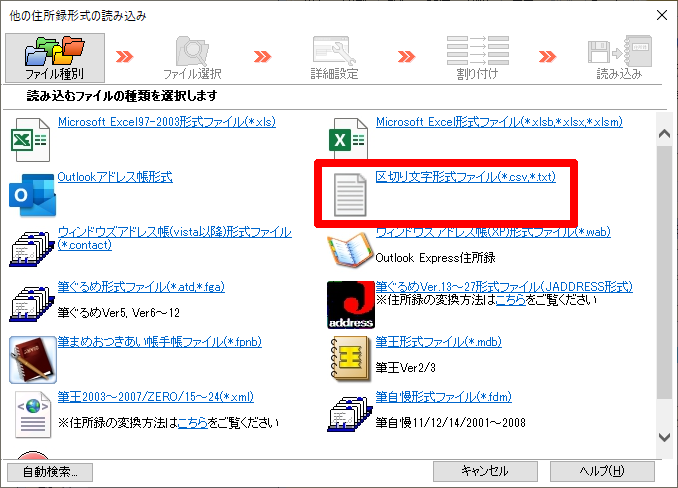Choose ウィンドウズアドレス帳(XP) *.wab link
The height and width of the screenshot is (488, 678).
[493, 232]
